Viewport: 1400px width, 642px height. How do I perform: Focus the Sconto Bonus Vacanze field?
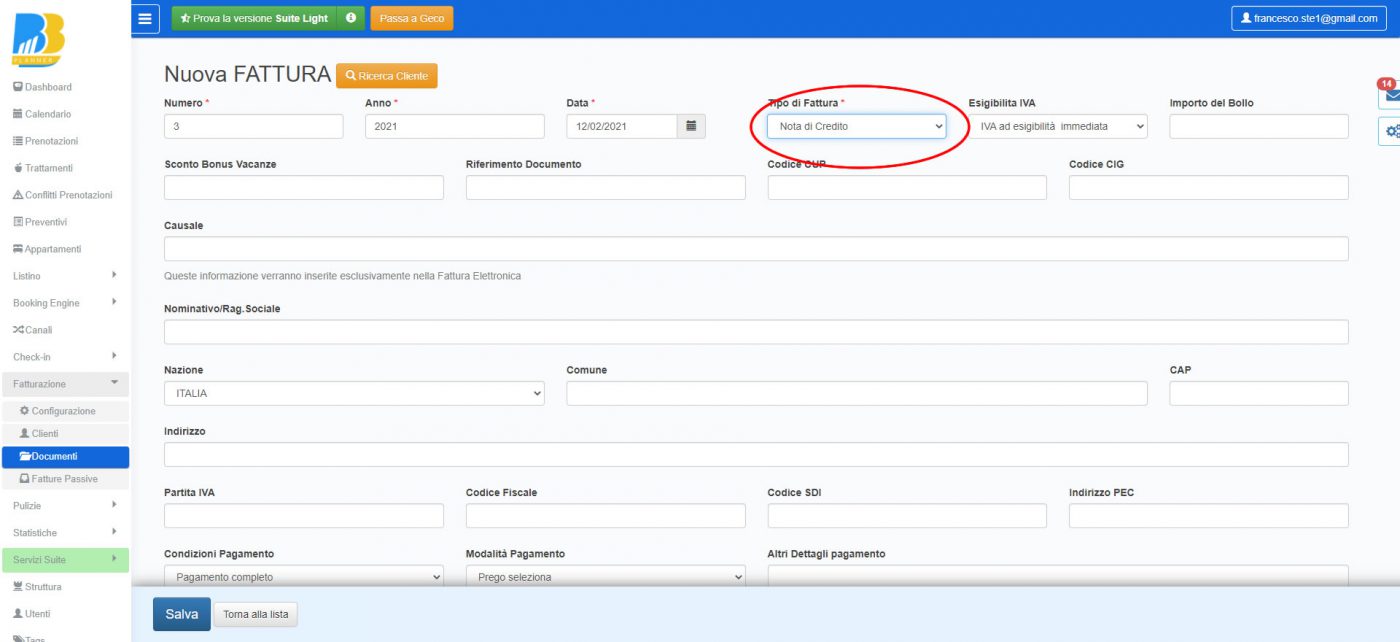pos(304,187)
